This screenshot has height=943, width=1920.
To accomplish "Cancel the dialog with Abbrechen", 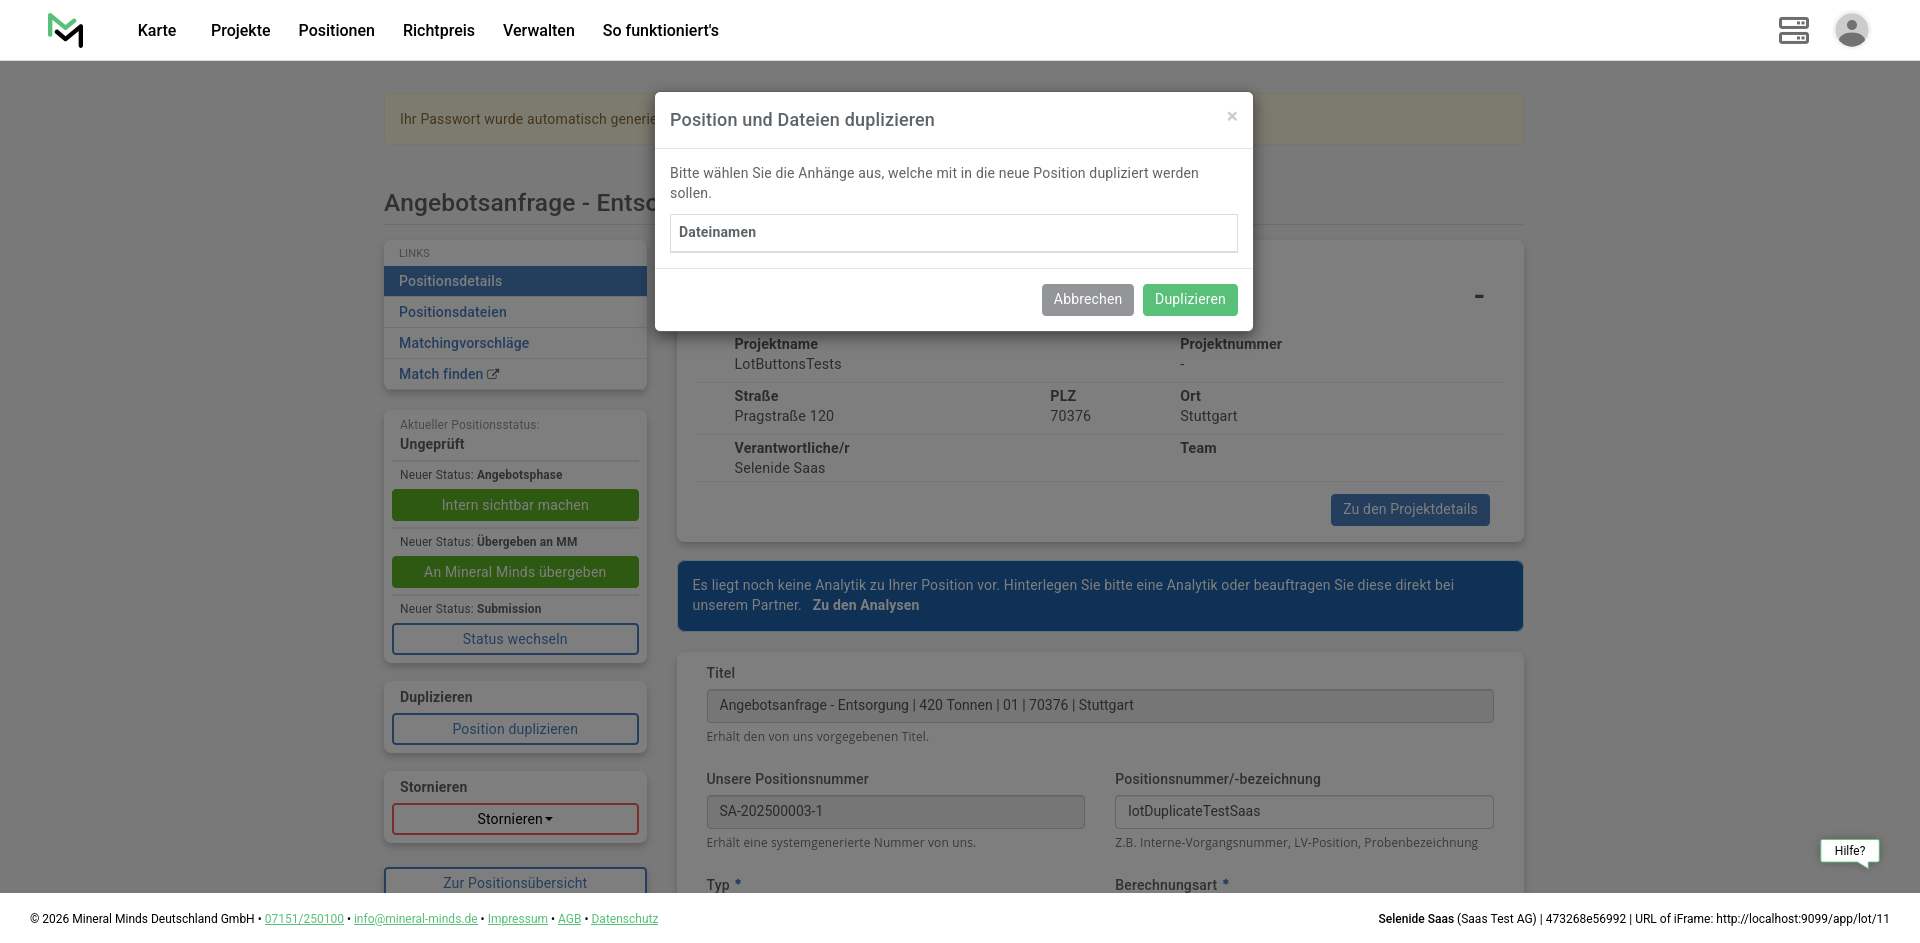I will pyautogui.click(x=1087, y=299).
